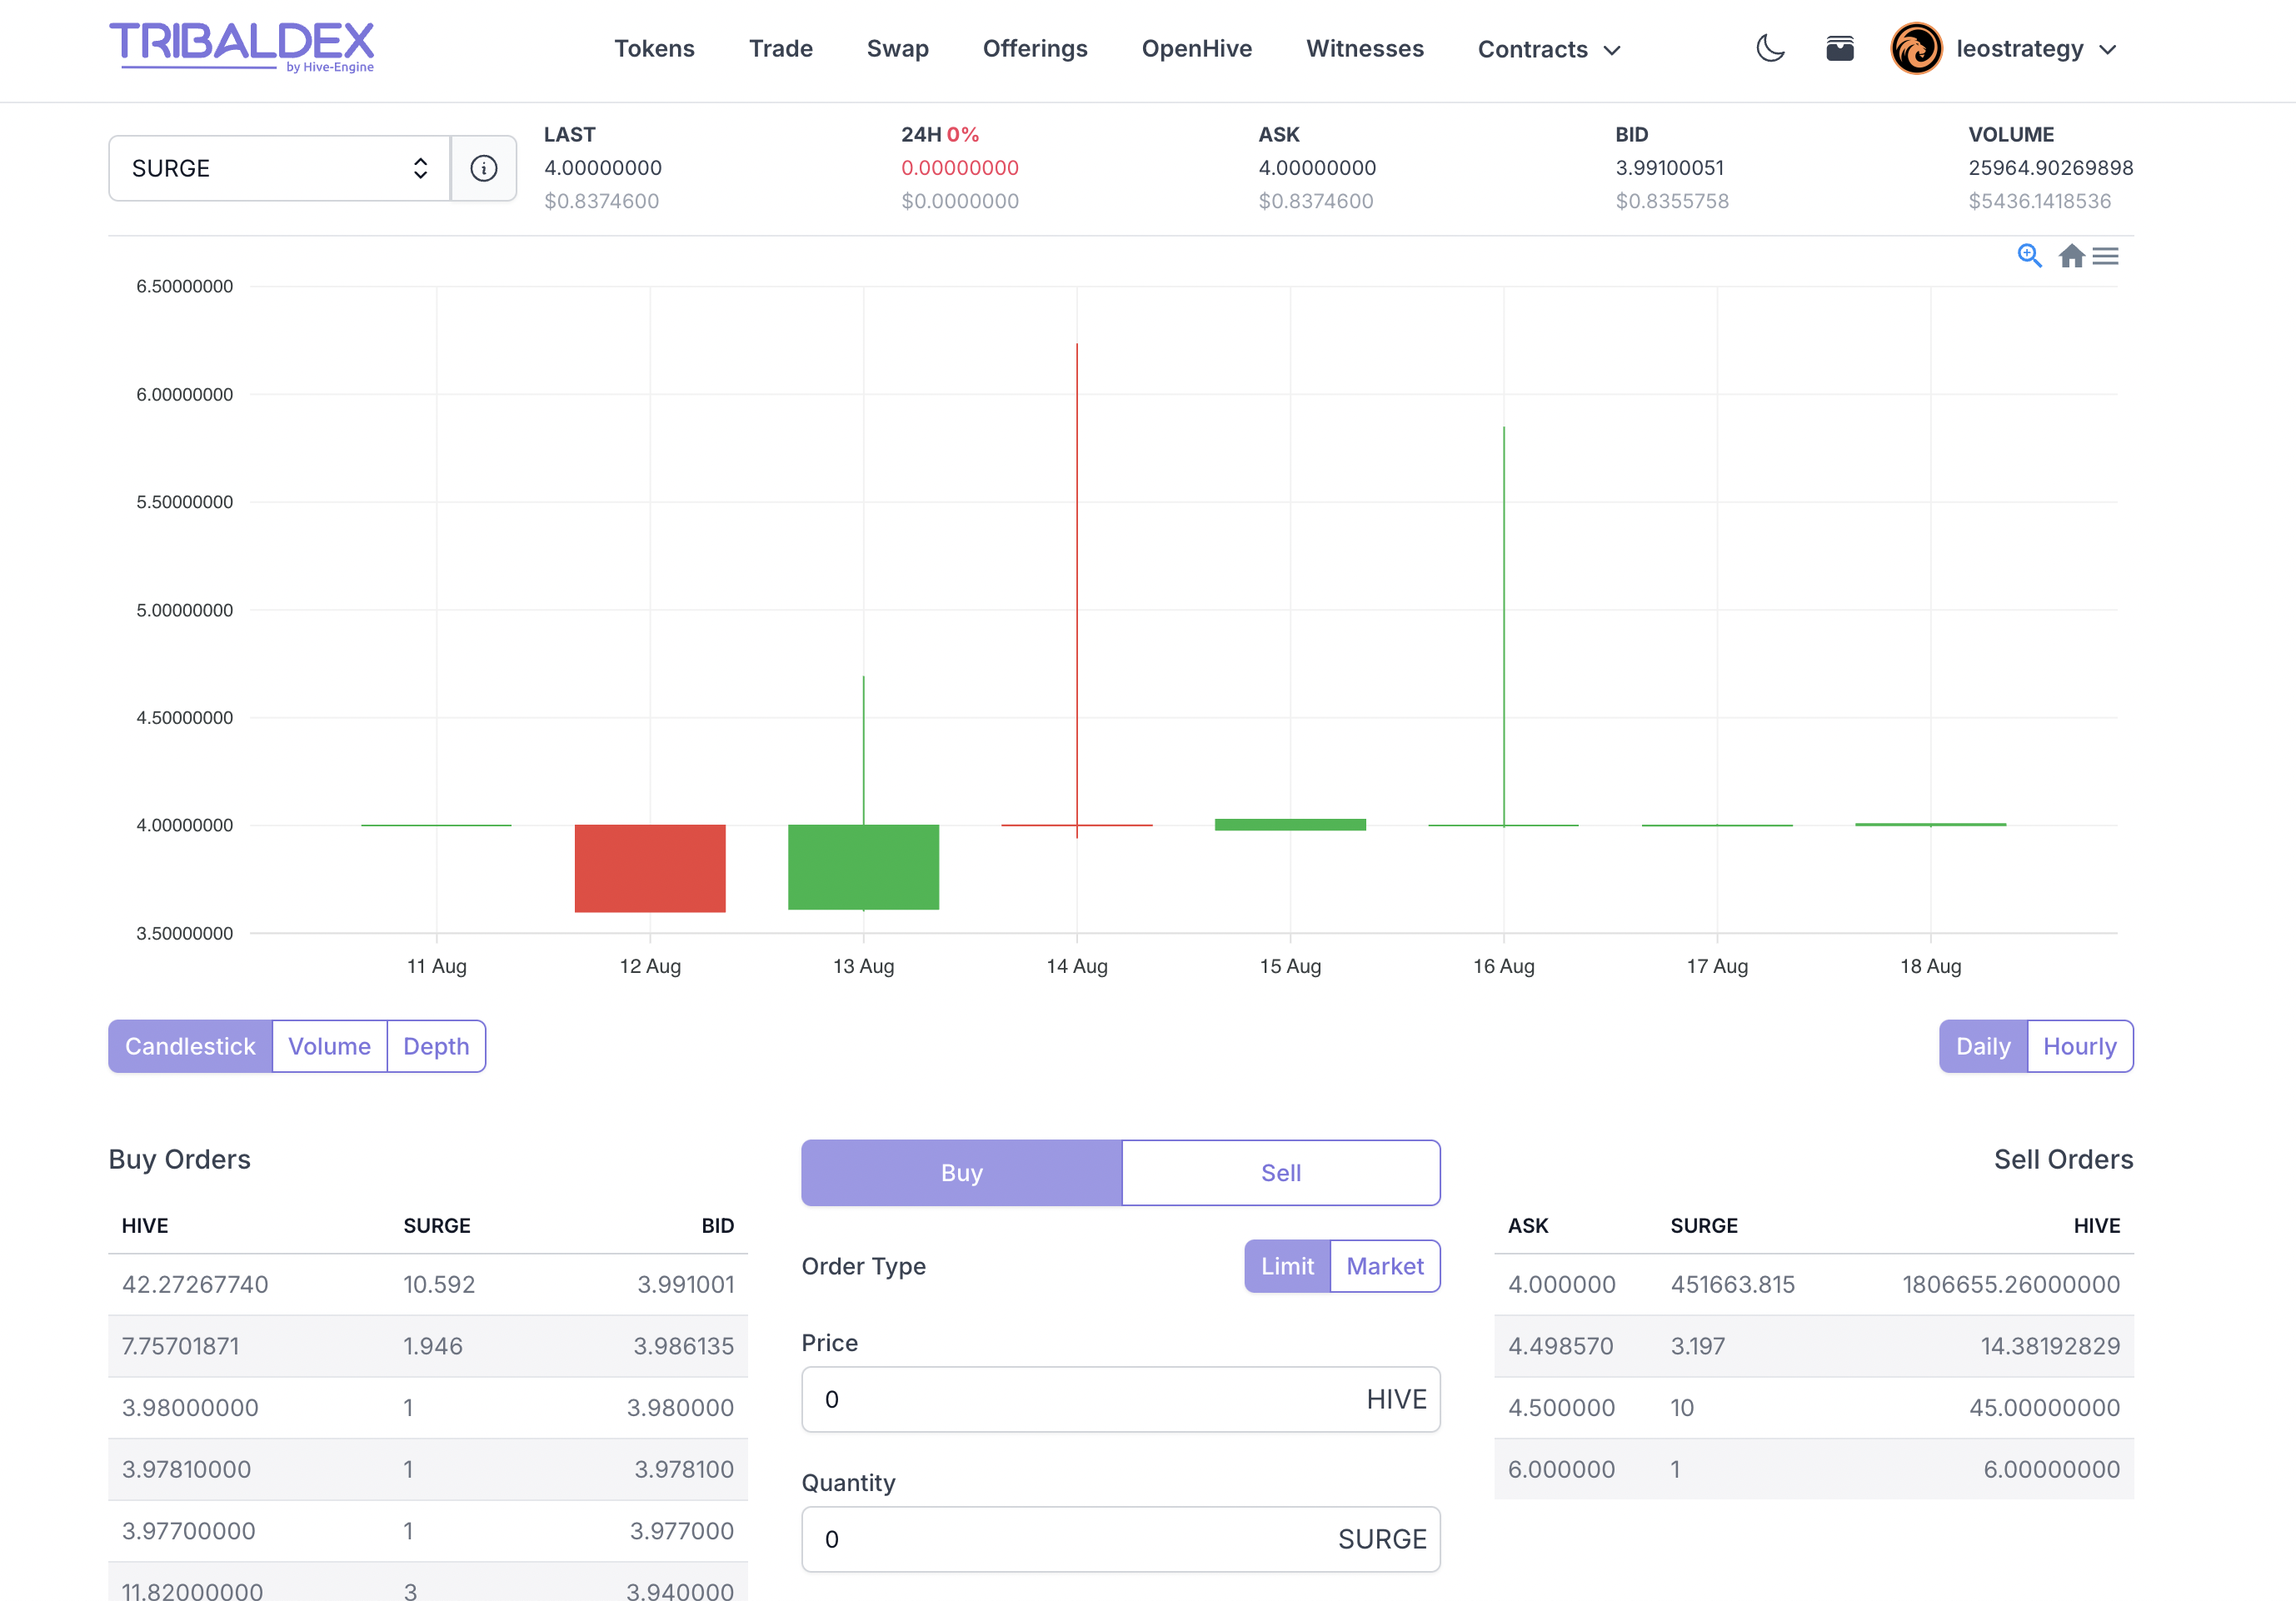Screen dimensions: 2296x1601
Task: Open chart hamburger menu
Action: pos(2105,257)
